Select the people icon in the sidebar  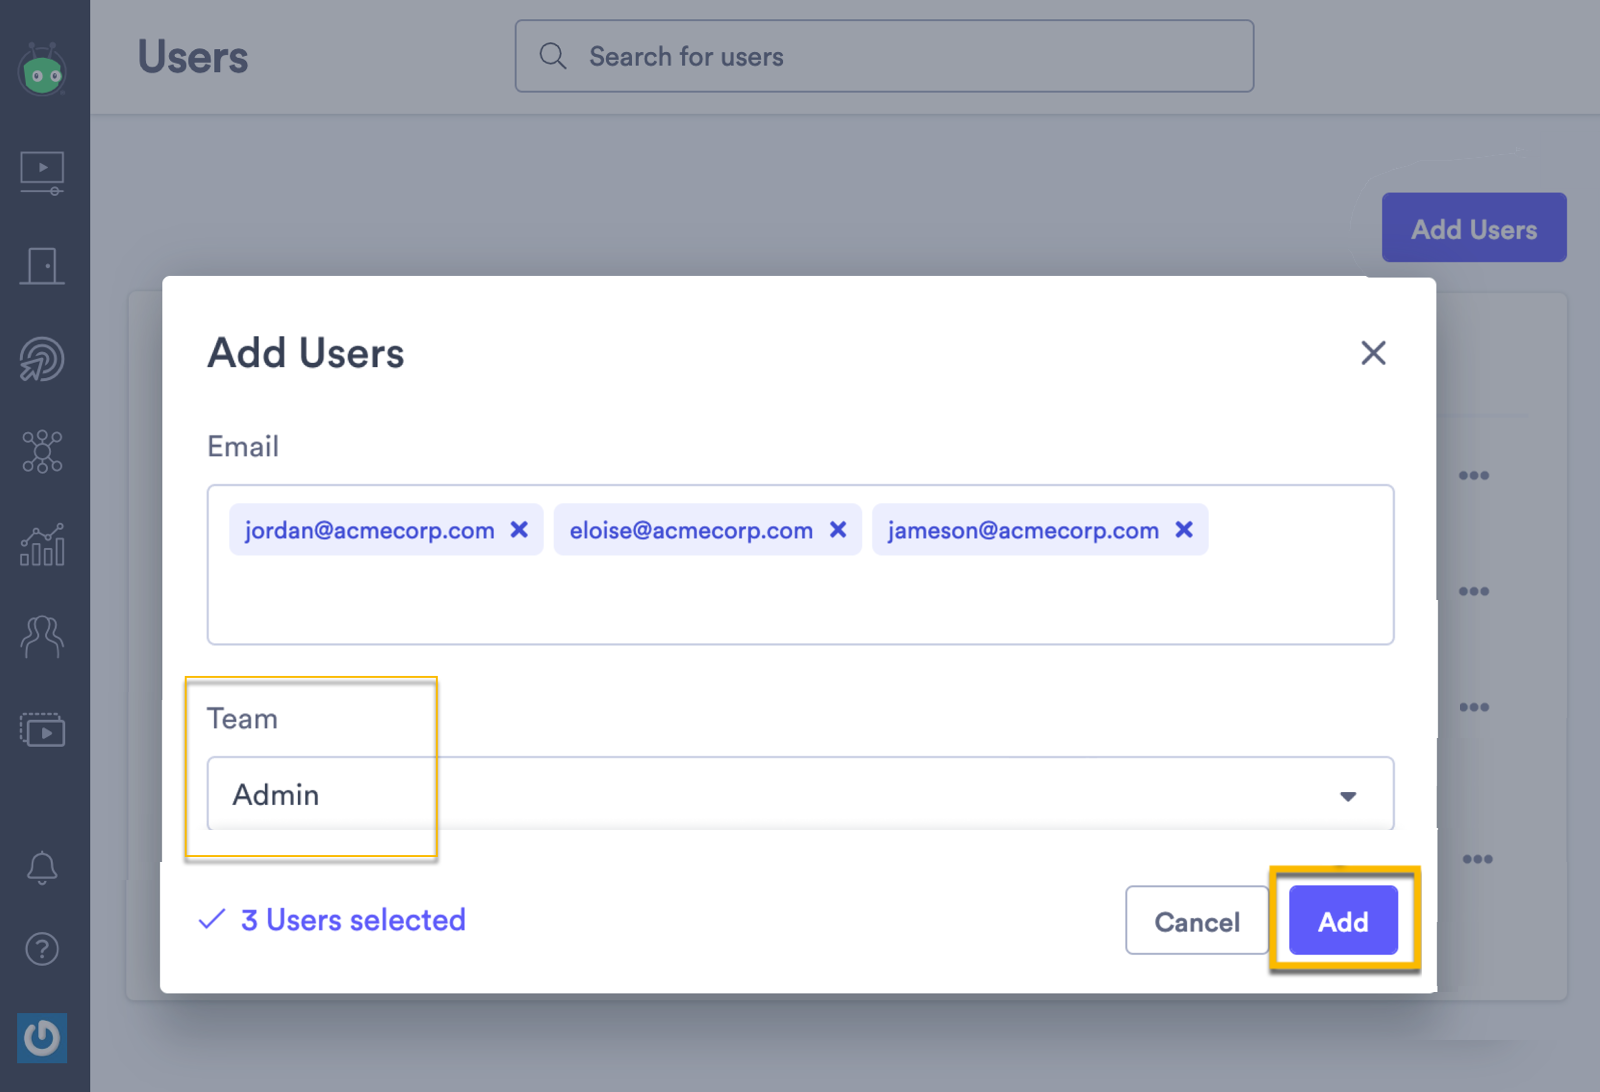pos(42,638)
